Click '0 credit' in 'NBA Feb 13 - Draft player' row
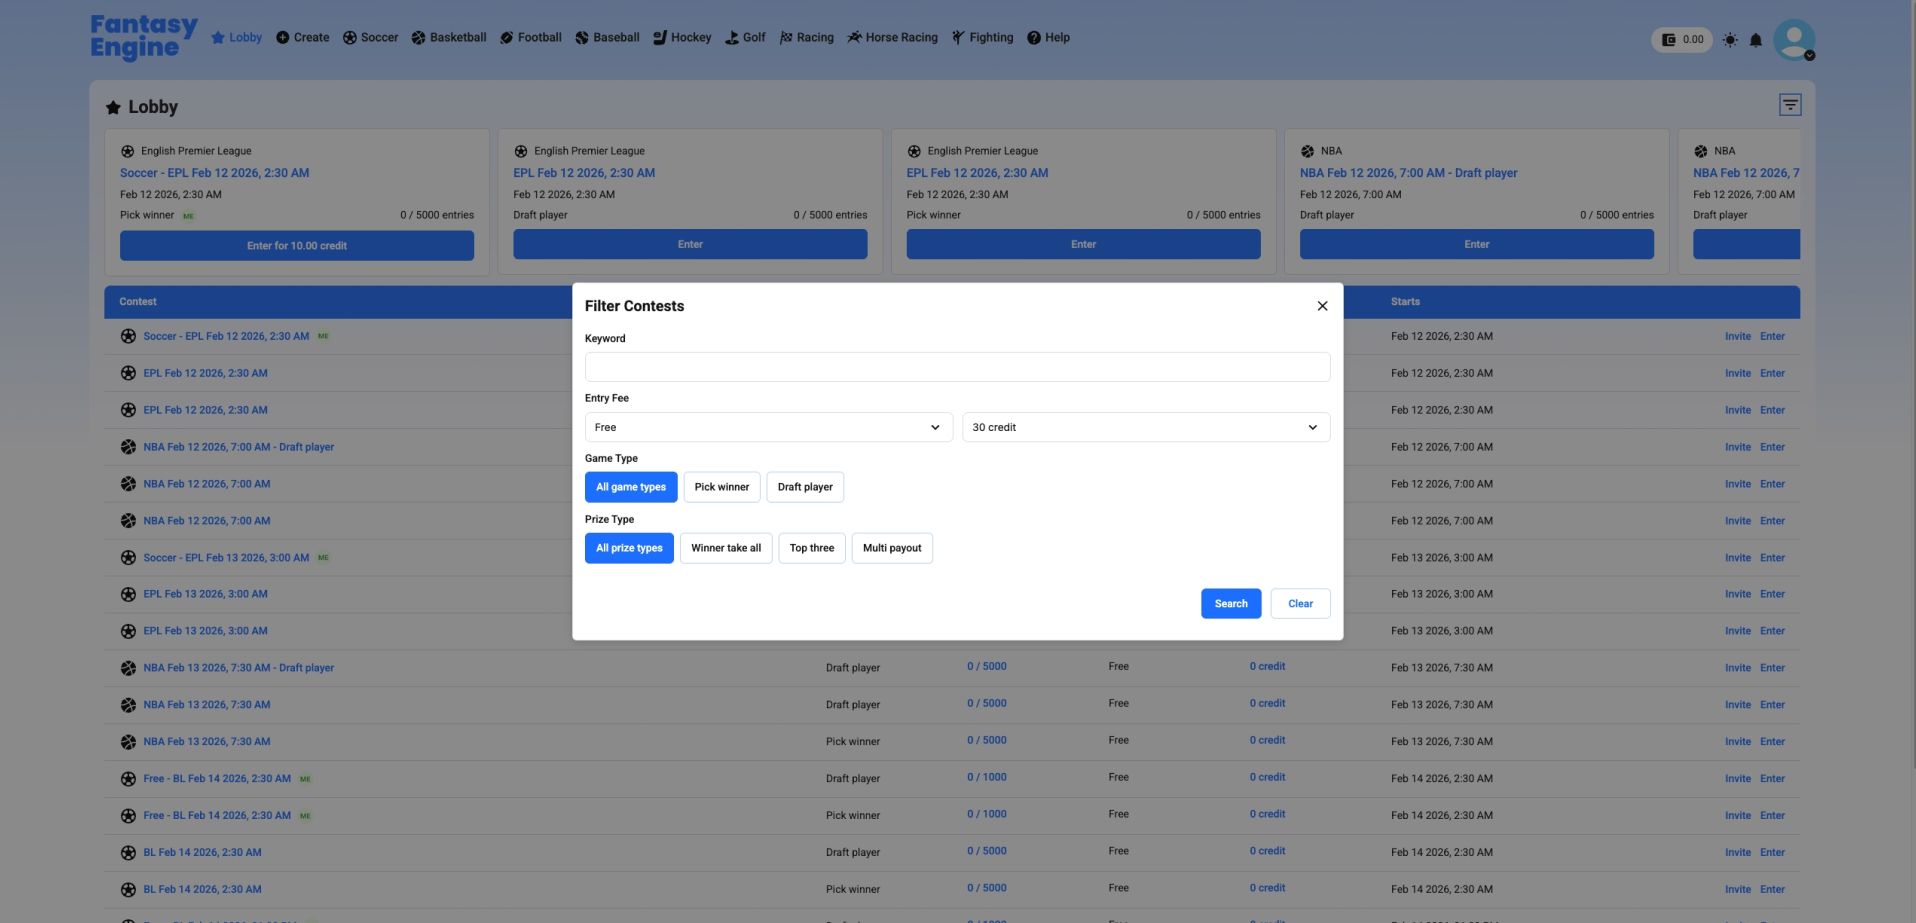Viewport: 1916px width, 923px height. point(1267,667)
